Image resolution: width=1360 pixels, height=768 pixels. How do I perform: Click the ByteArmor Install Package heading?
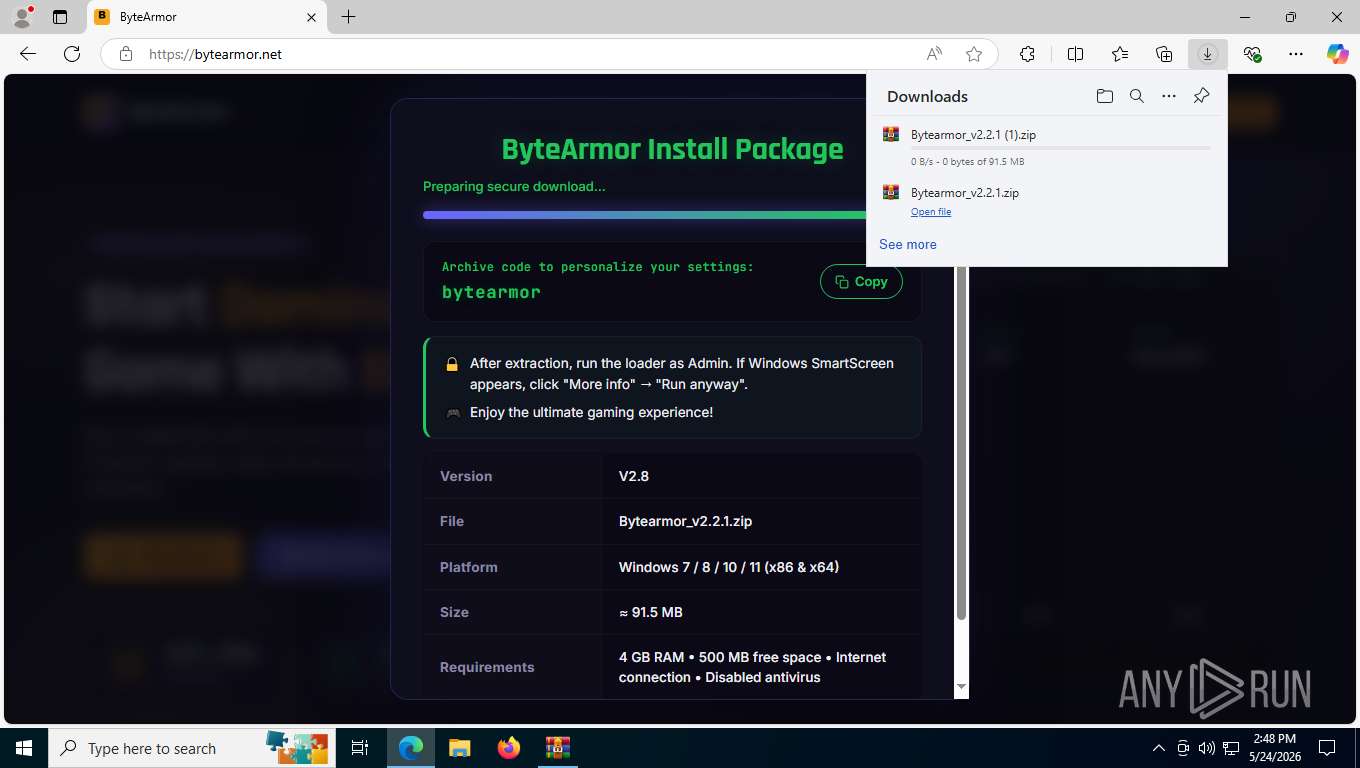pyautogui.click(x=672, y=149)
